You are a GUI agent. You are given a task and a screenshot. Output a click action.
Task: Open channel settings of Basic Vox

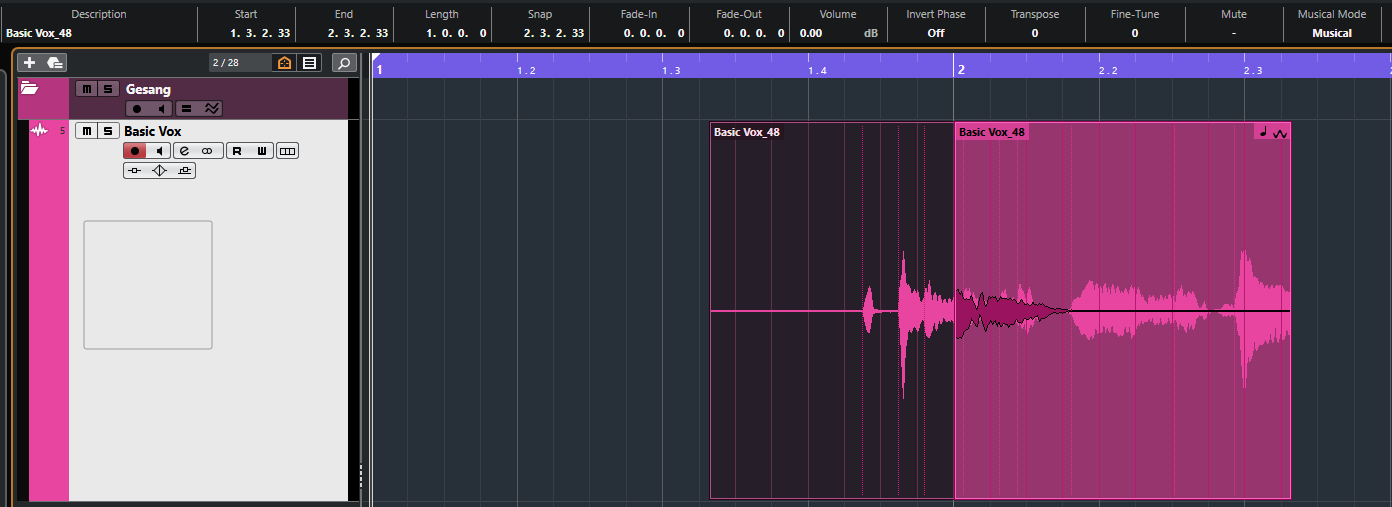pos(184,151)
